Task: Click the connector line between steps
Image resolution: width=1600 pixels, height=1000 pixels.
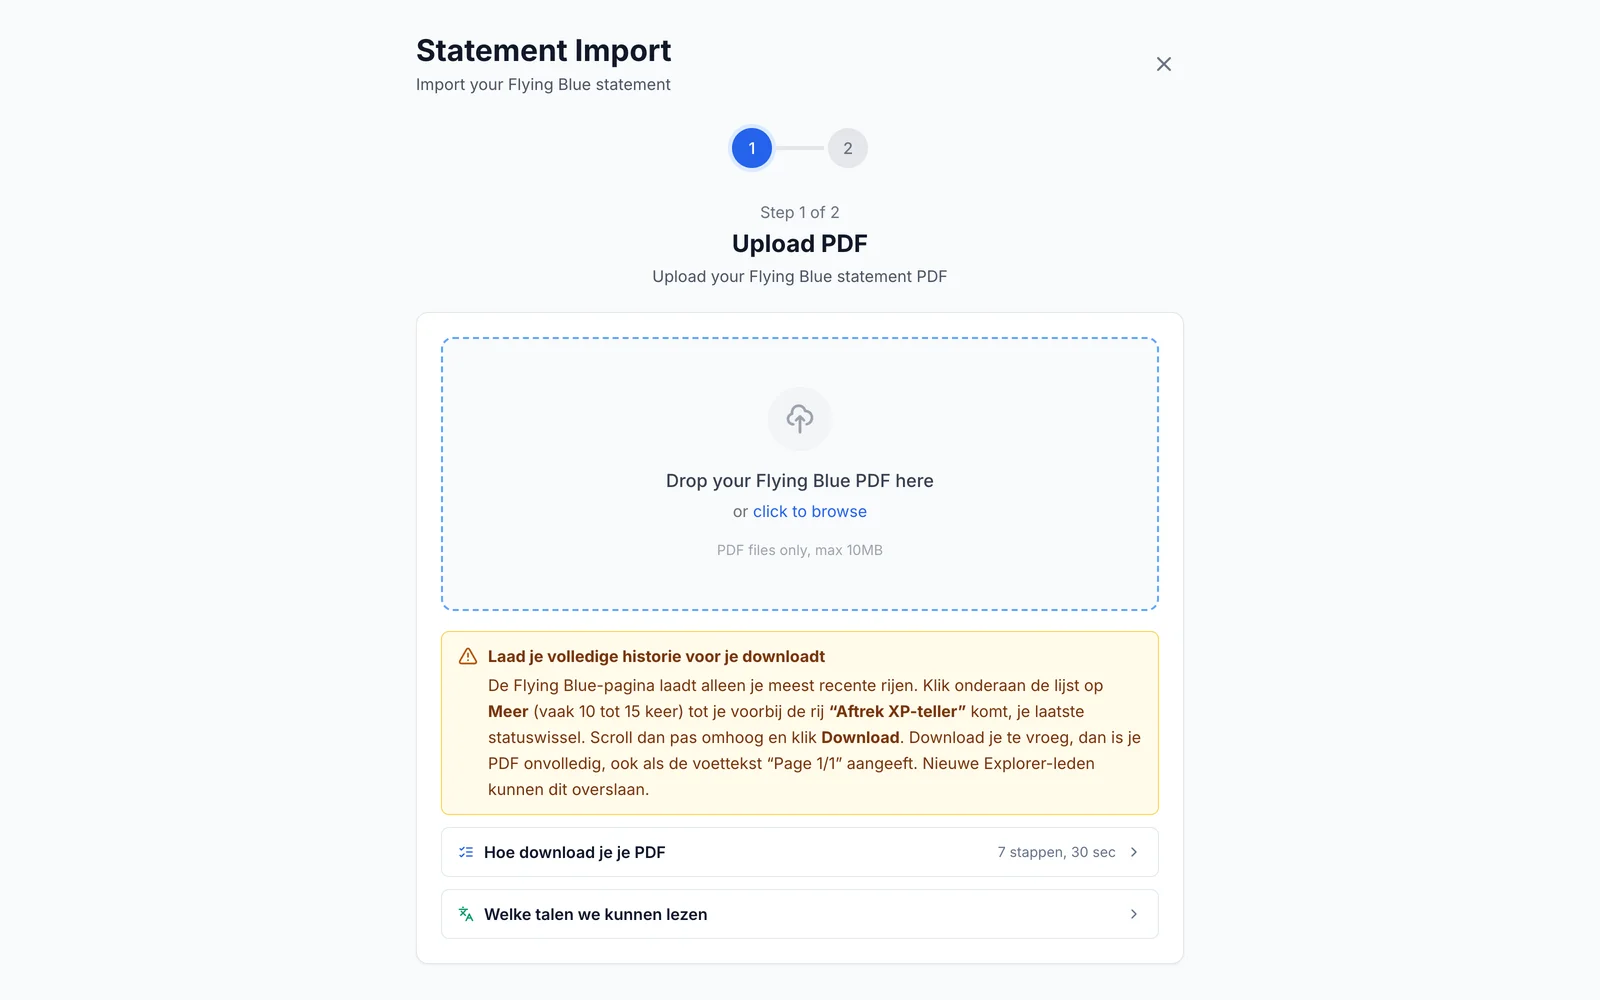Action: pos(800,148)
